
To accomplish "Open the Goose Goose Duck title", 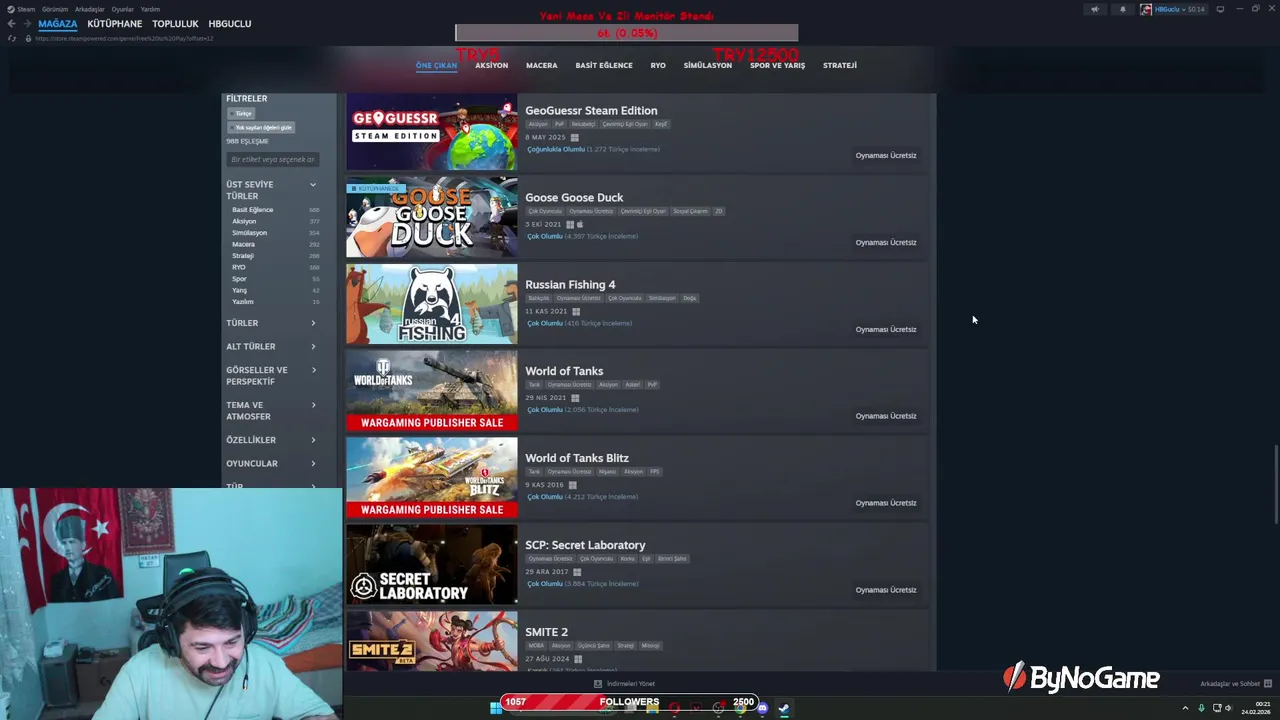I will 574,198.
